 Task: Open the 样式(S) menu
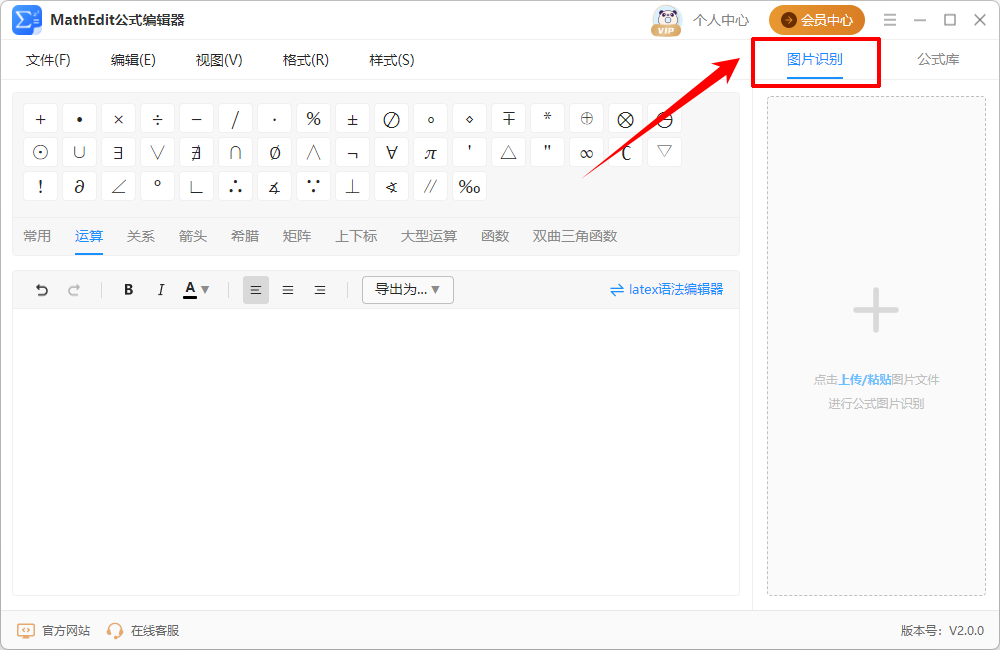coord(392,60)
